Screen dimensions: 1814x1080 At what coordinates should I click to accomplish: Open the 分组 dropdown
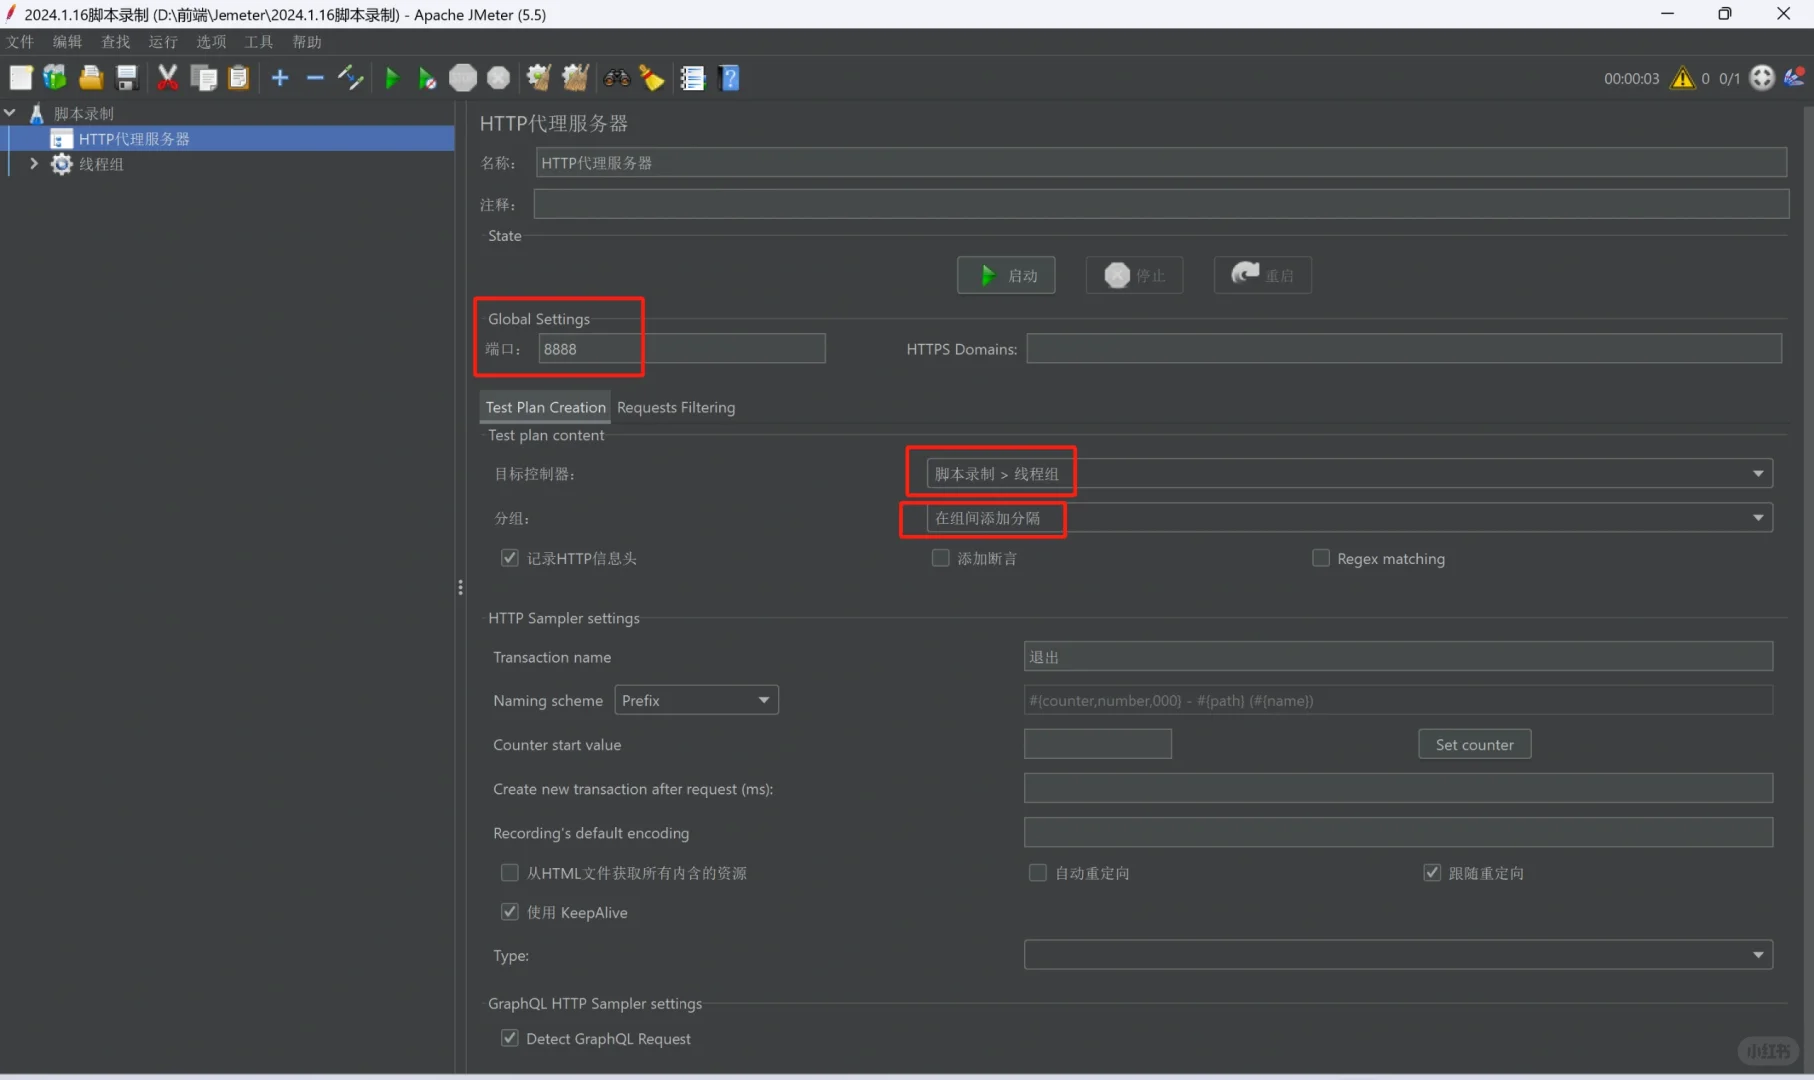pyautogui.click(x=1349, y=518)
